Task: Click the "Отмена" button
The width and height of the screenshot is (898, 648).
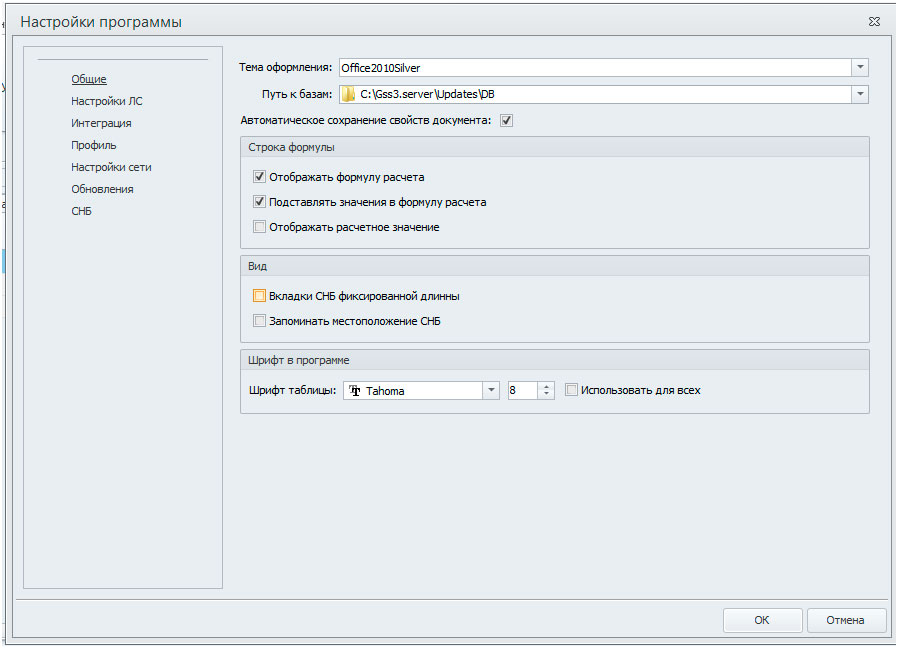Action: [845, 620]
